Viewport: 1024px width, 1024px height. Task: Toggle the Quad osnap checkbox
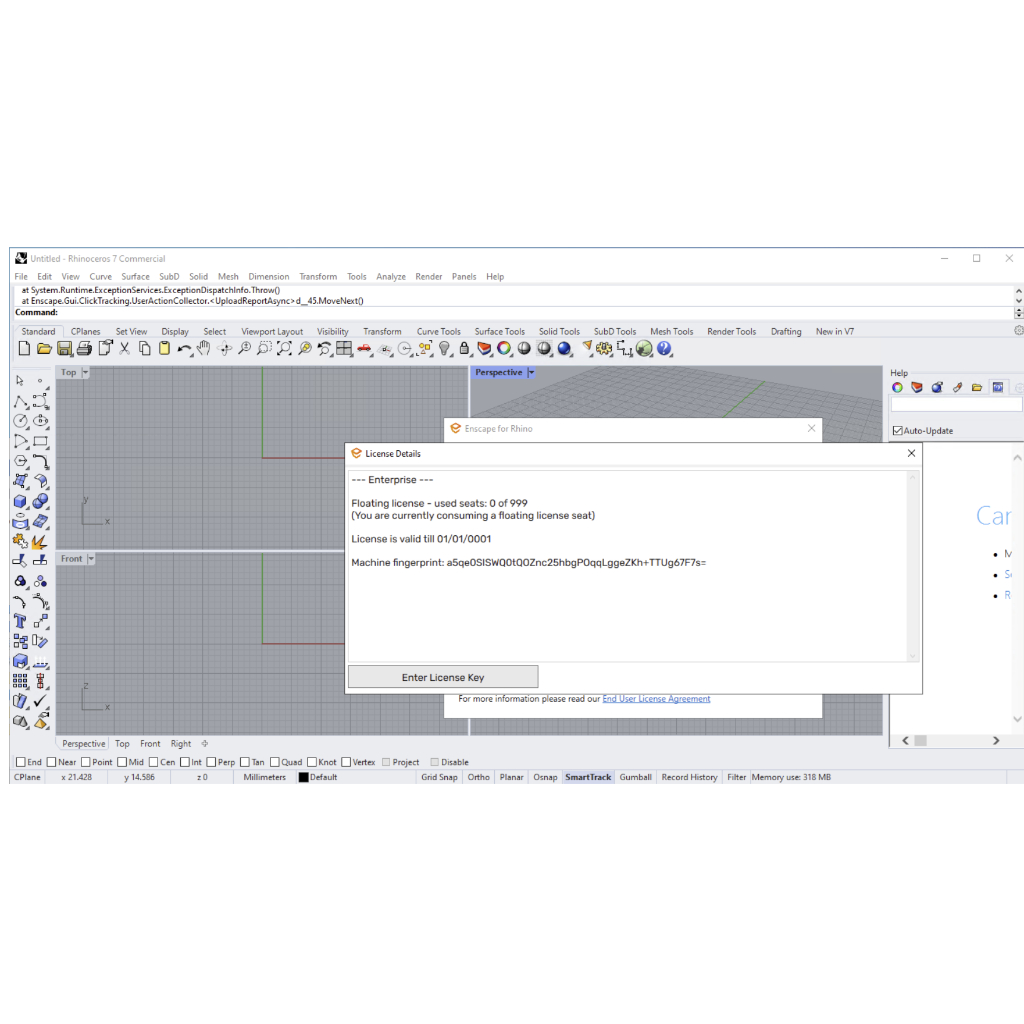coord(274,762)
